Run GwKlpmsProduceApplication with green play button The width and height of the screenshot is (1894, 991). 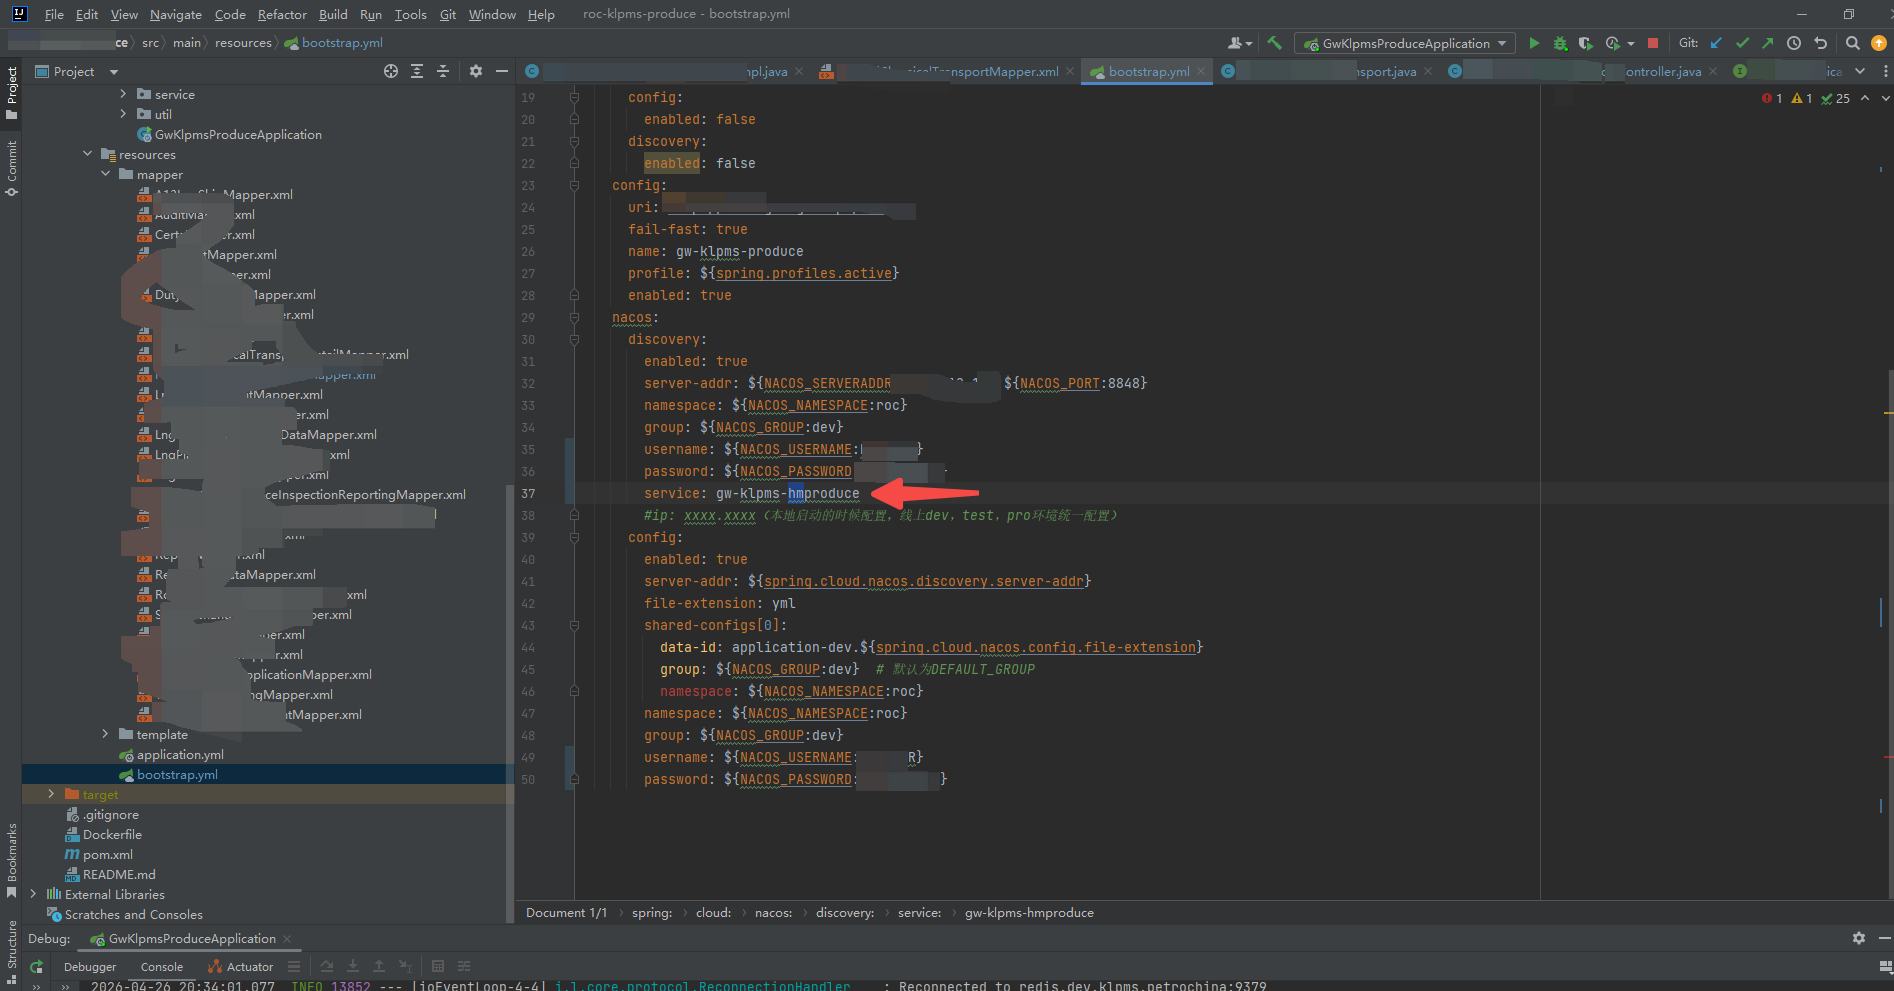click(1534, 43)
